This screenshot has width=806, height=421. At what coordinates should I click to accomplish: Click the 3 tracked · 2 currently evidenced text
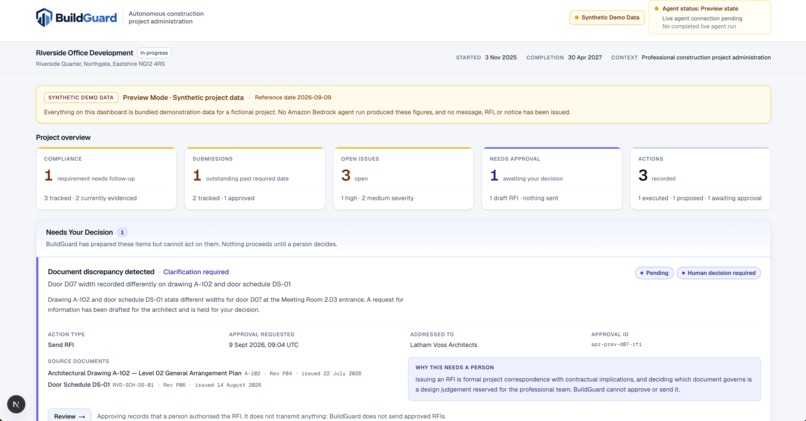pyautogui.click(x=90, y=198)
